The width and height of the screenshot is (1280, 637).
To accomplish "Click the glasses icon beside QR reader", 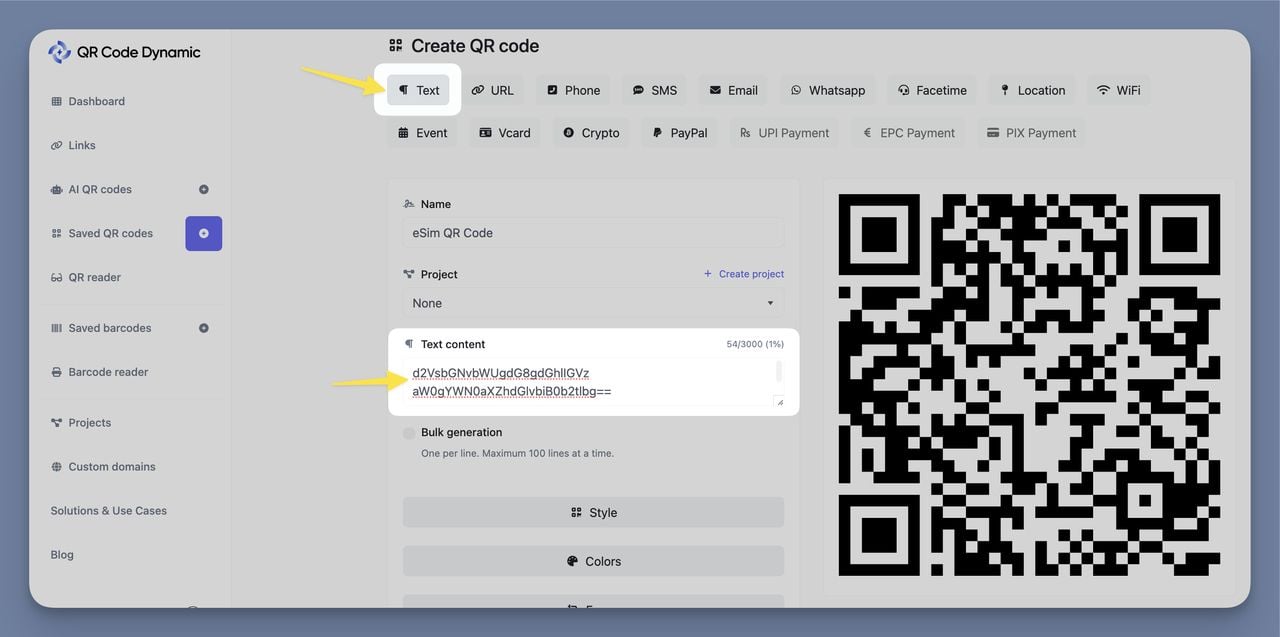I will 56,277.
